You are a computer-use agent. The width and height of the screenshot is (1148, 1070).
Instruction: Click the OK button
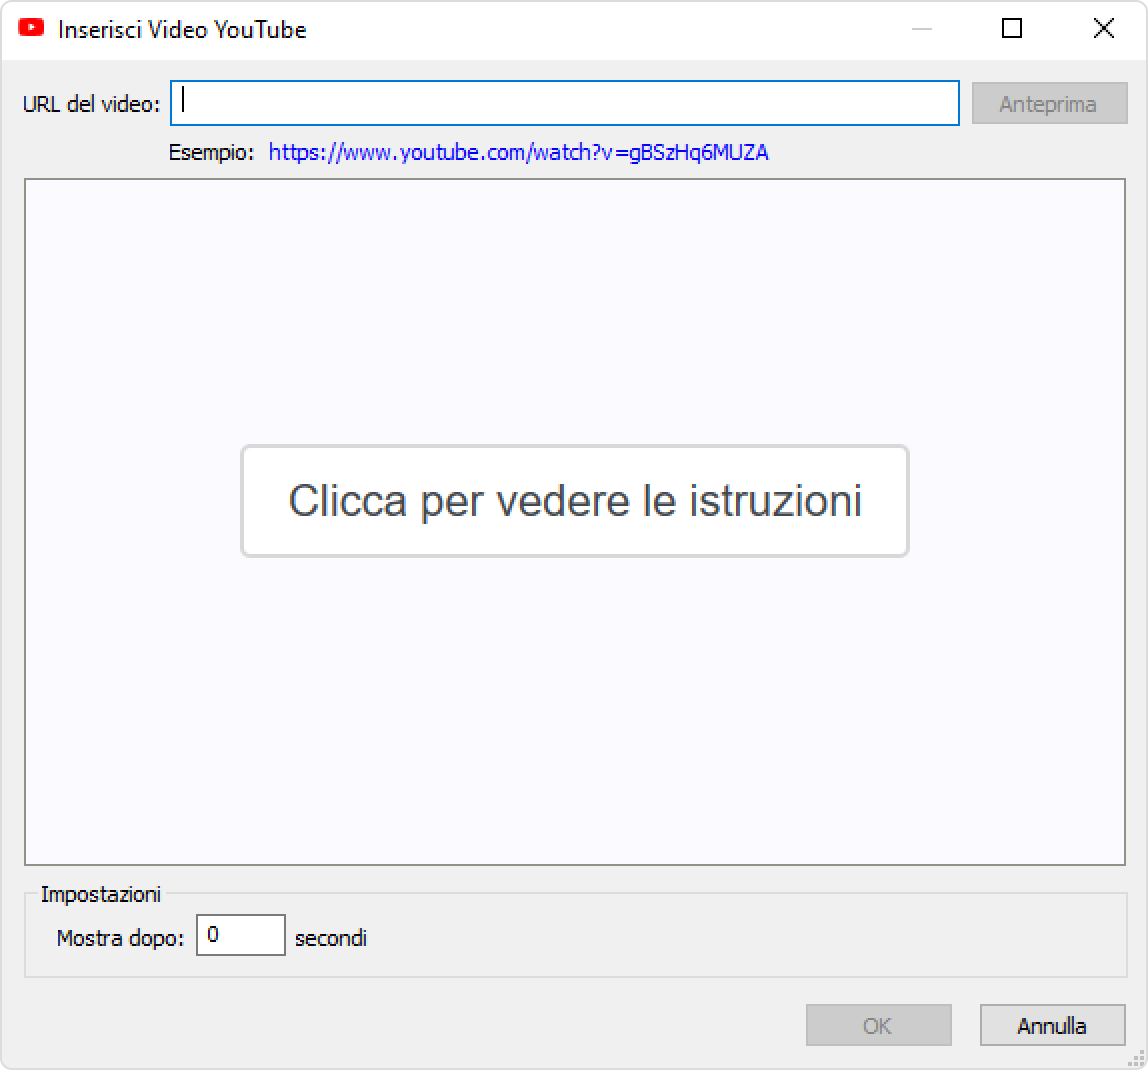click(x=879, y=1025)
